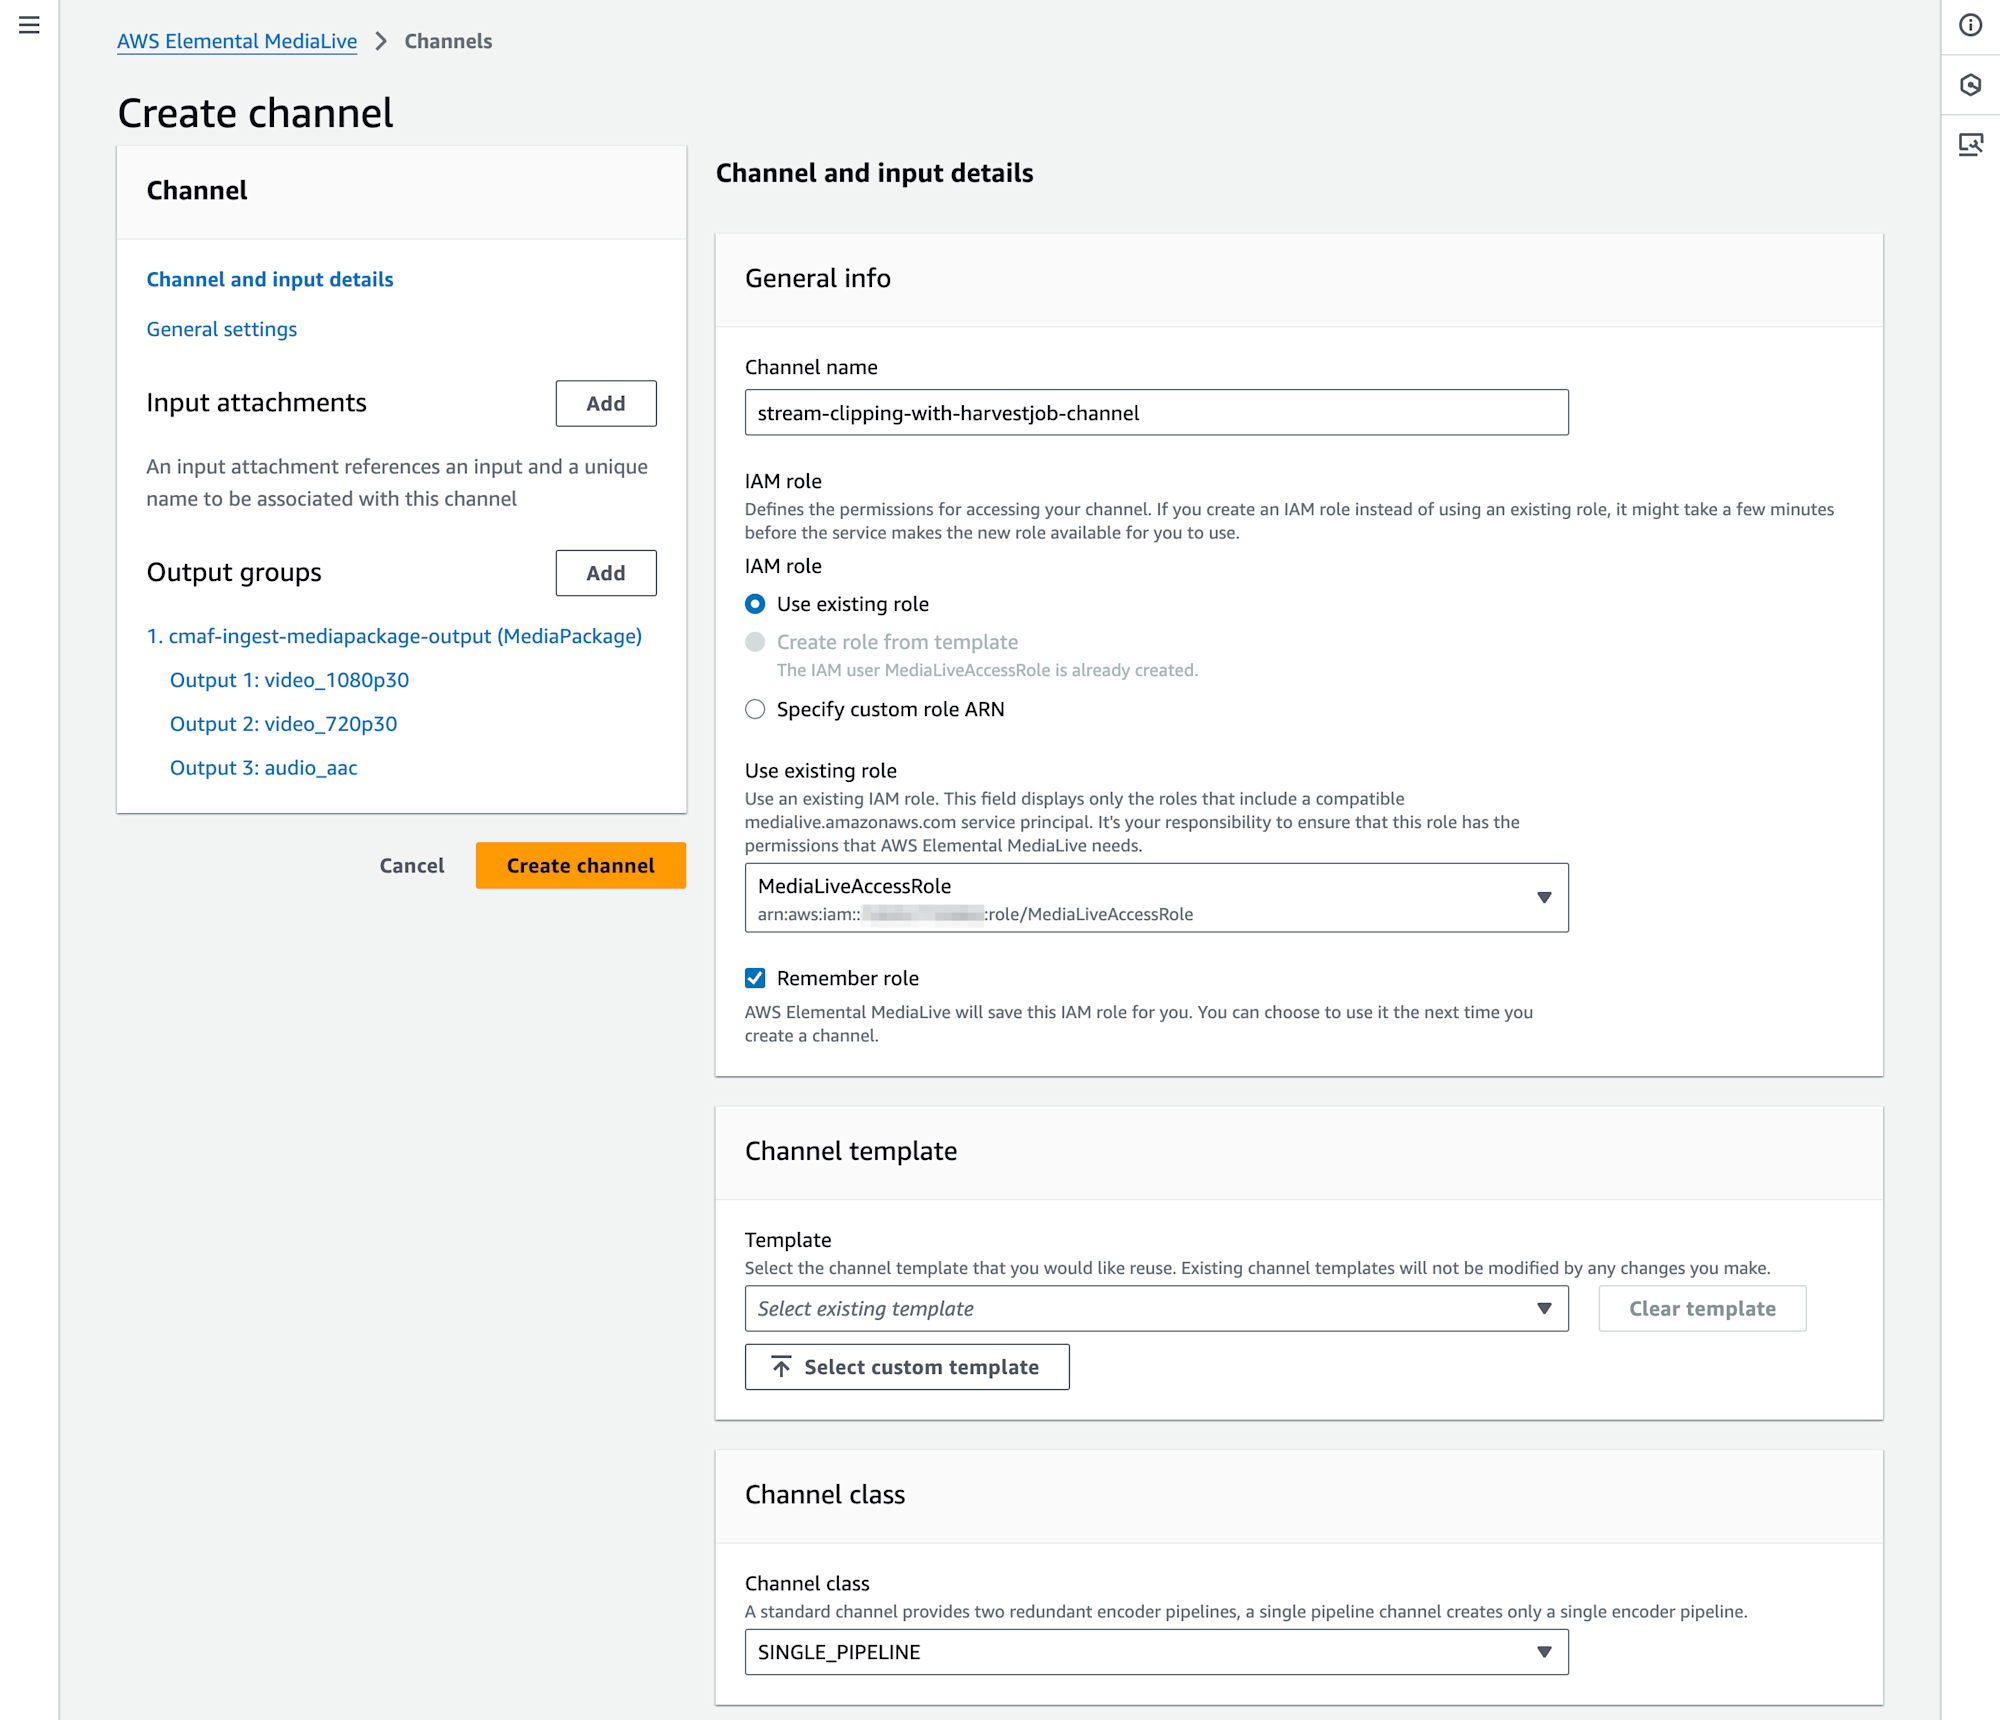Open Output 1: video_1080p30
Screen dimensions: 2000x1720
[289, 680]
